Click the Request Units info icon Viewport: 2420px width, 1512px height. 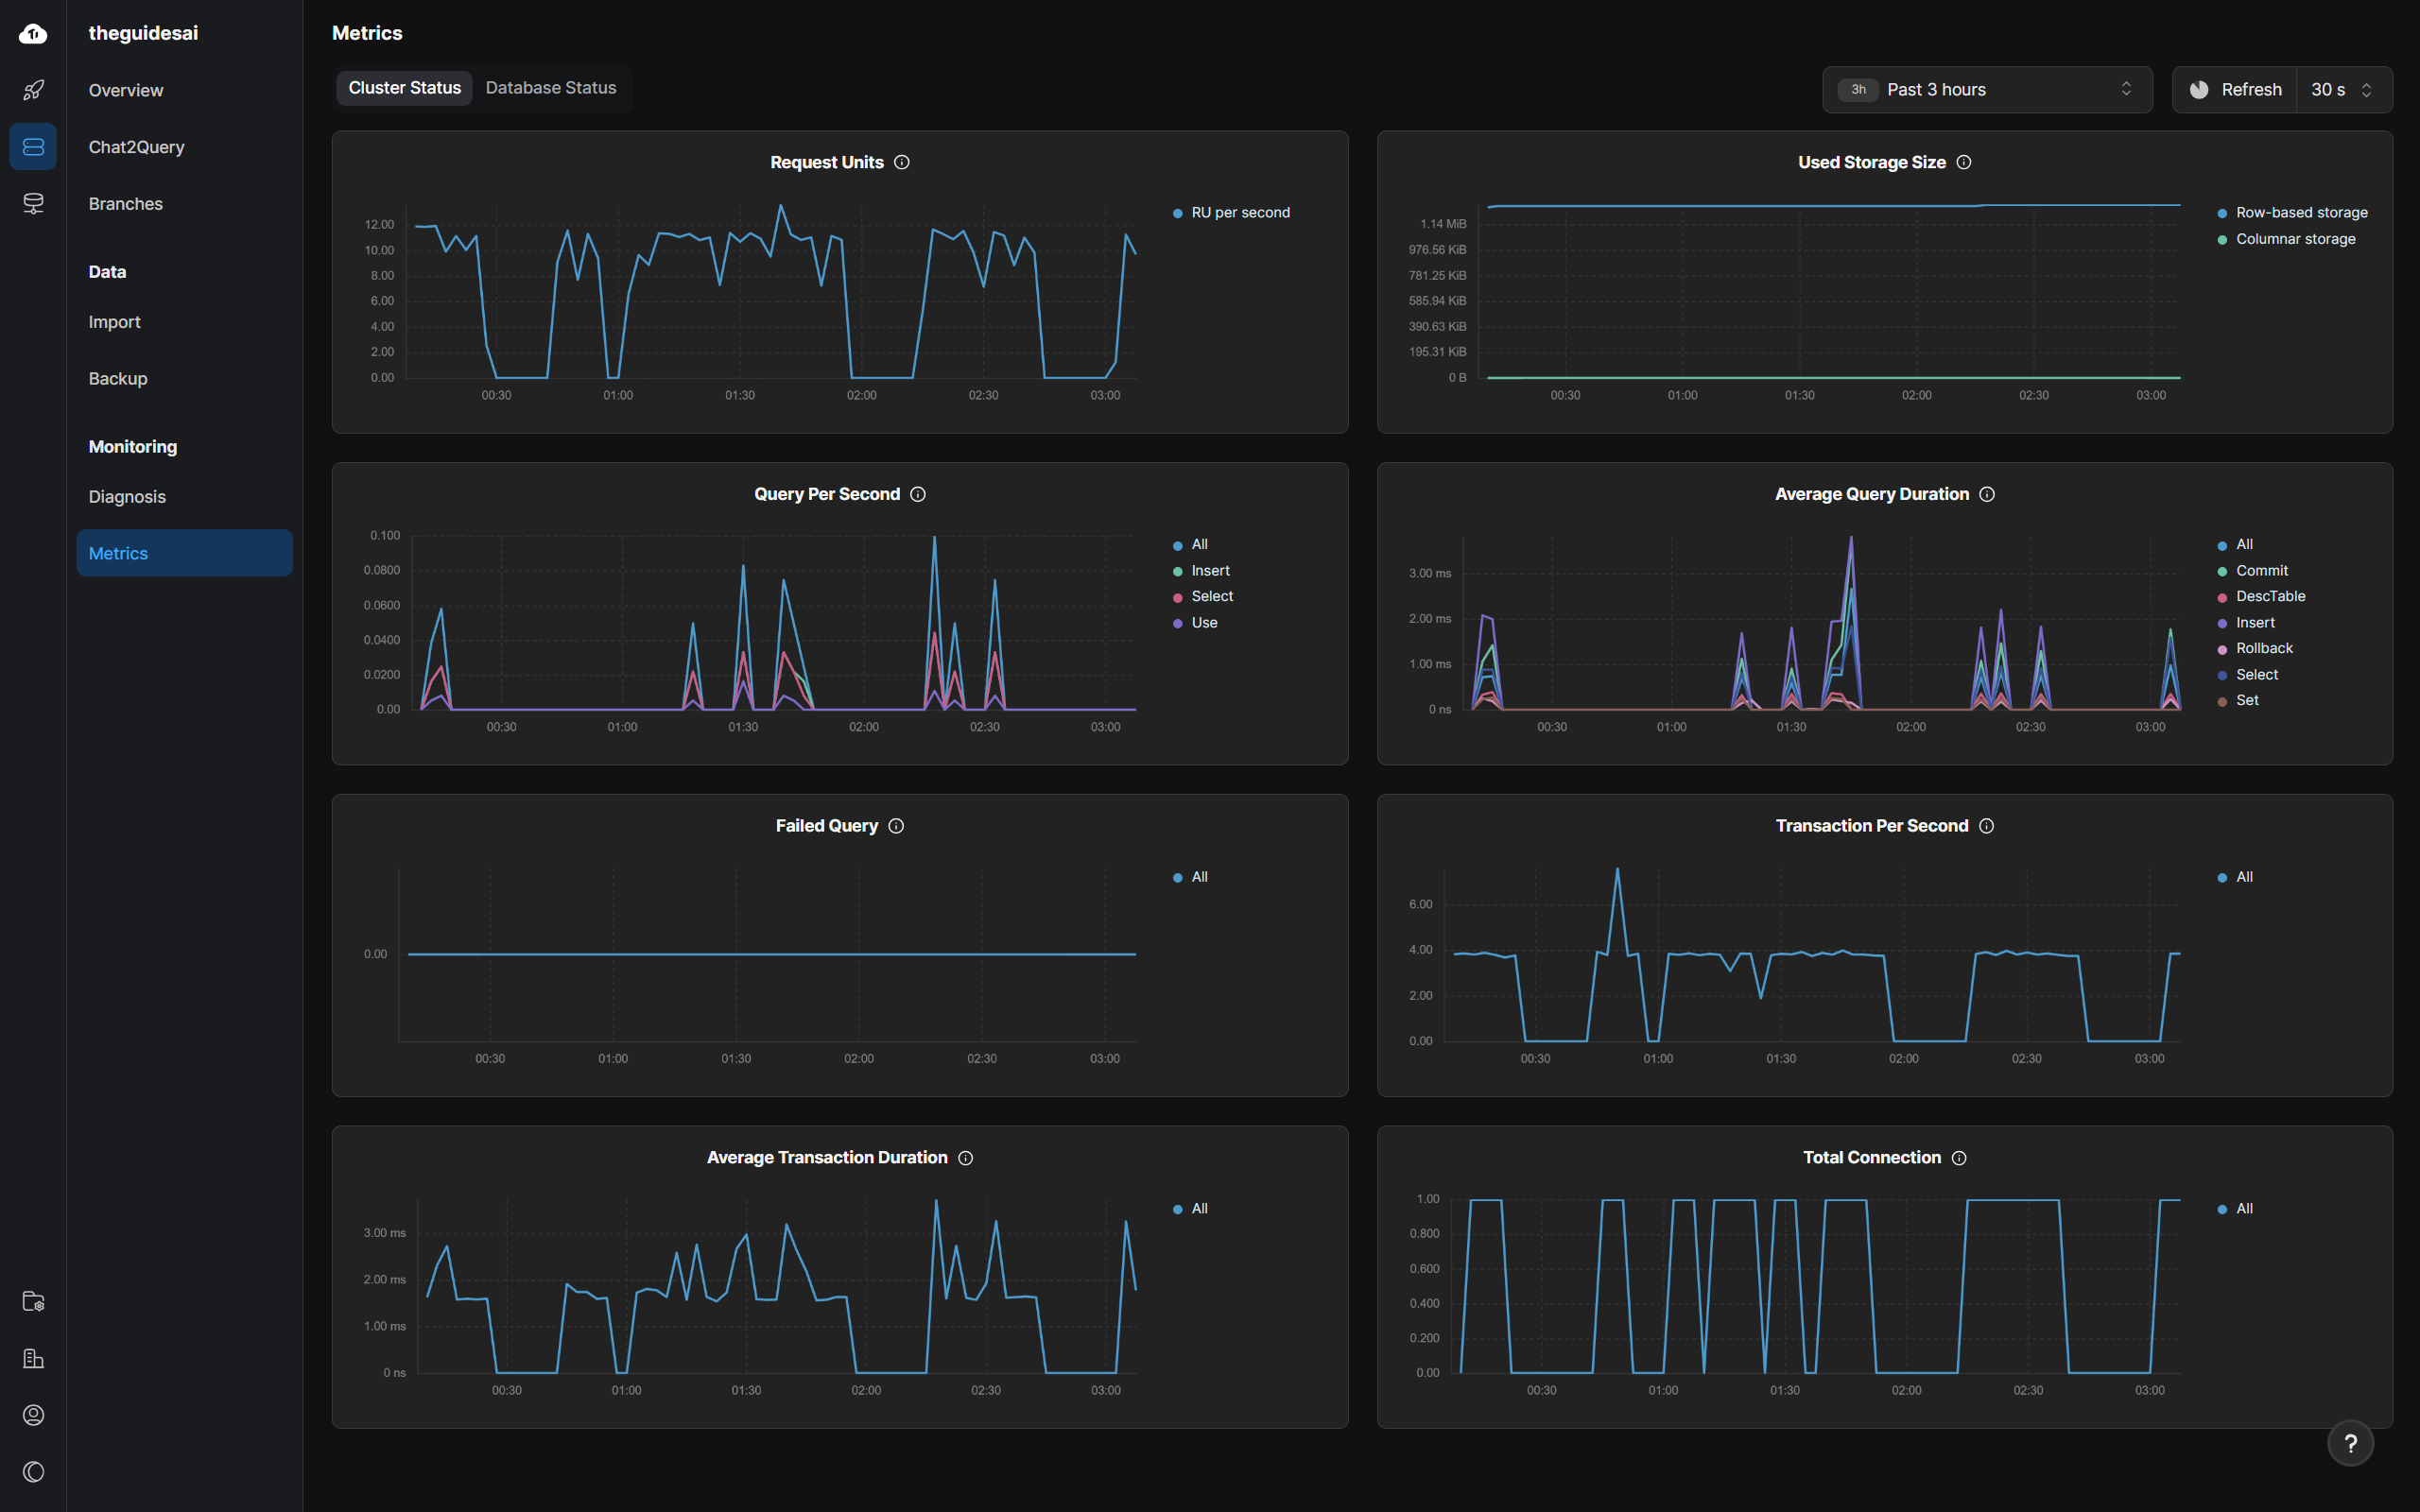[902, 162]
